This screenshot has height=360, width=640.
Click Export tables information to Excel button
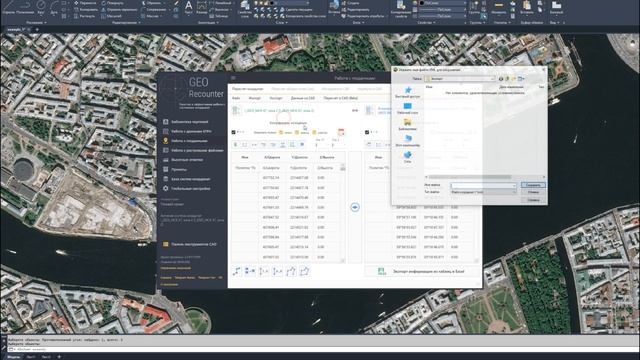tap(422, 271)
